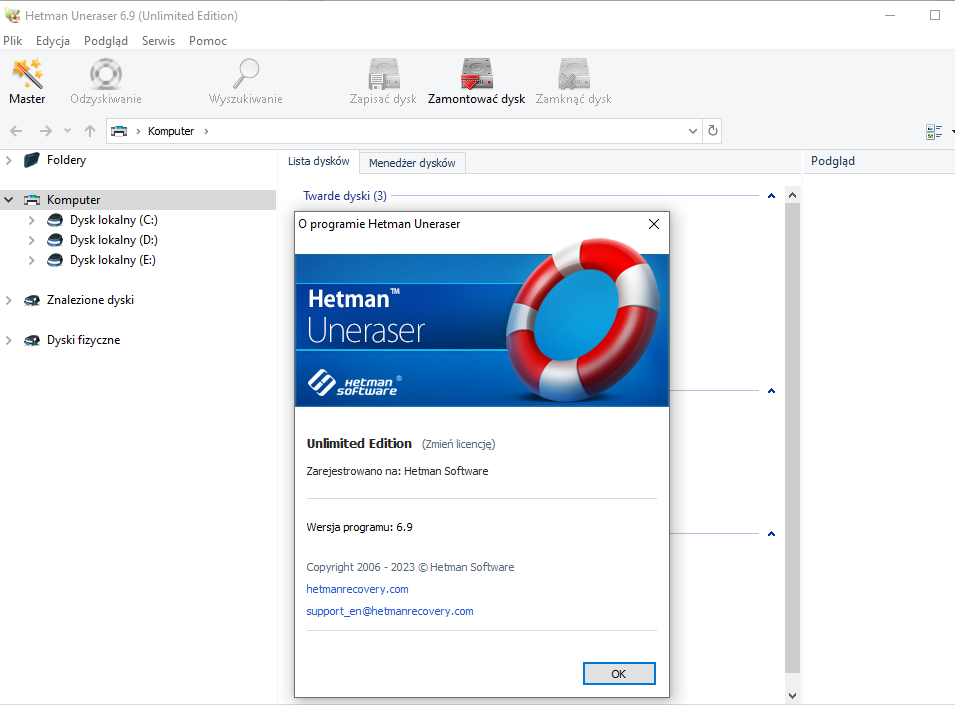Click scrollbar down arrow in disk list

click(x=792, y=695)
